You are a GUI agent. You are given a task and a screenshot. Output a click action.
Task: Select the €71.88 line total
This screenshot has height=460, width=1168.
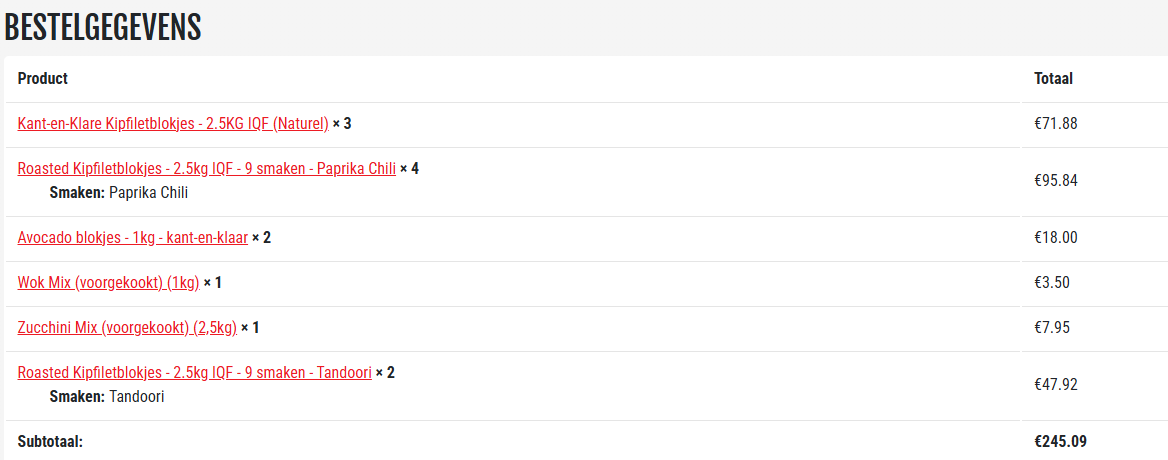1055,125
